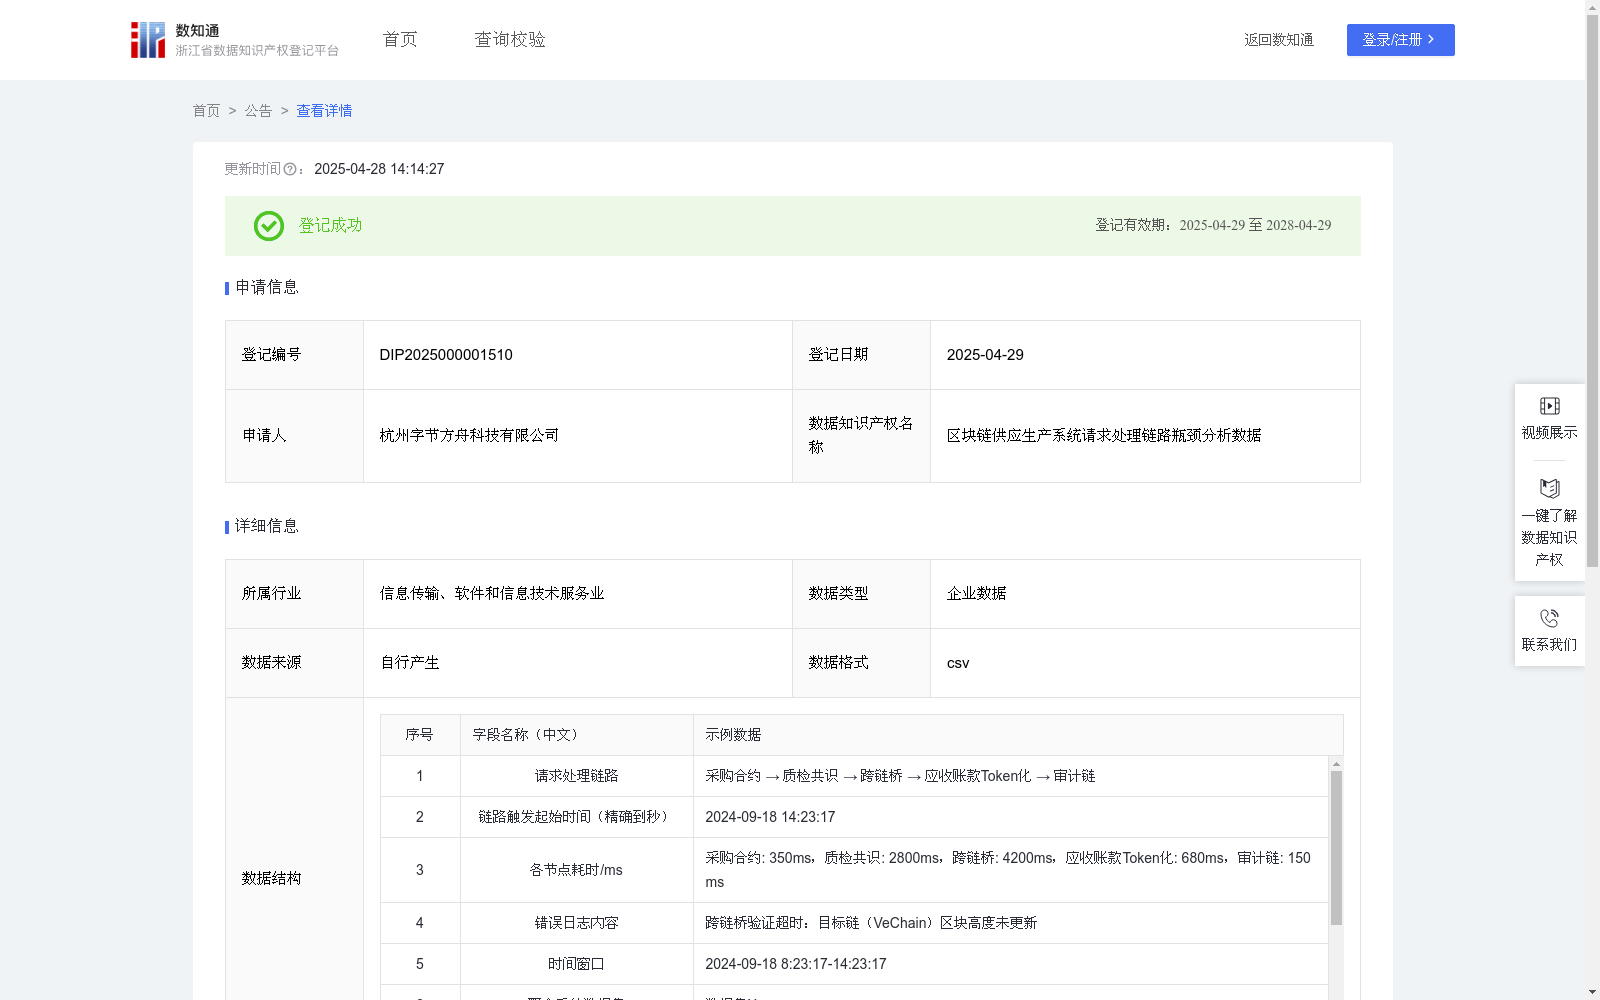The height and width of the screenshot is (1000, 1600).
Task: Click the 各节点耗时/ms field cell
Action: click(576, 870)
